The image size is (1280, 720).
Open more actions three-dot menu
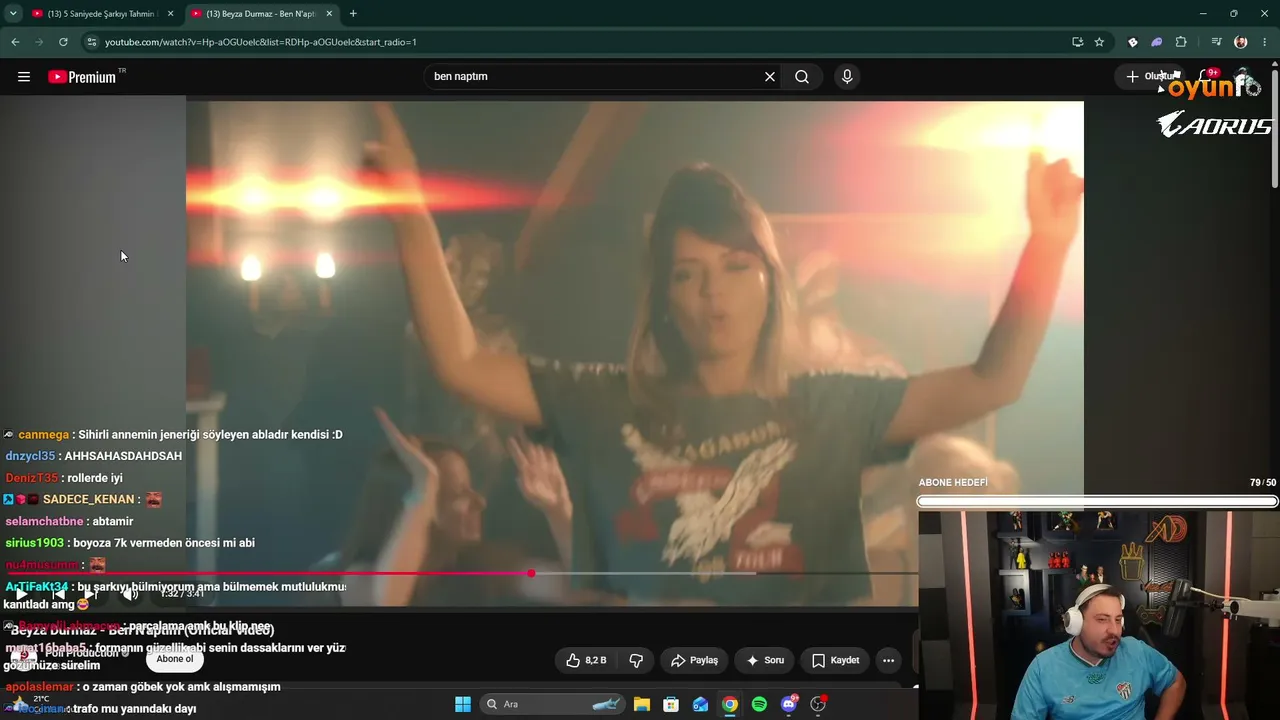888,661
